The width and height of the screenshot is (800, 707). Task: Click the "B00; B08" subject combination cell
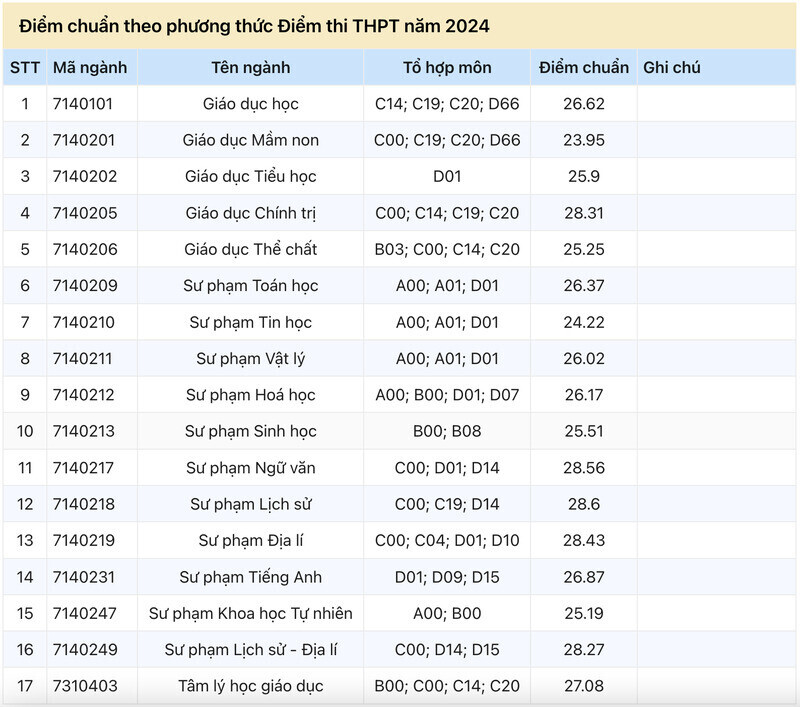click(x=447, y=431)
